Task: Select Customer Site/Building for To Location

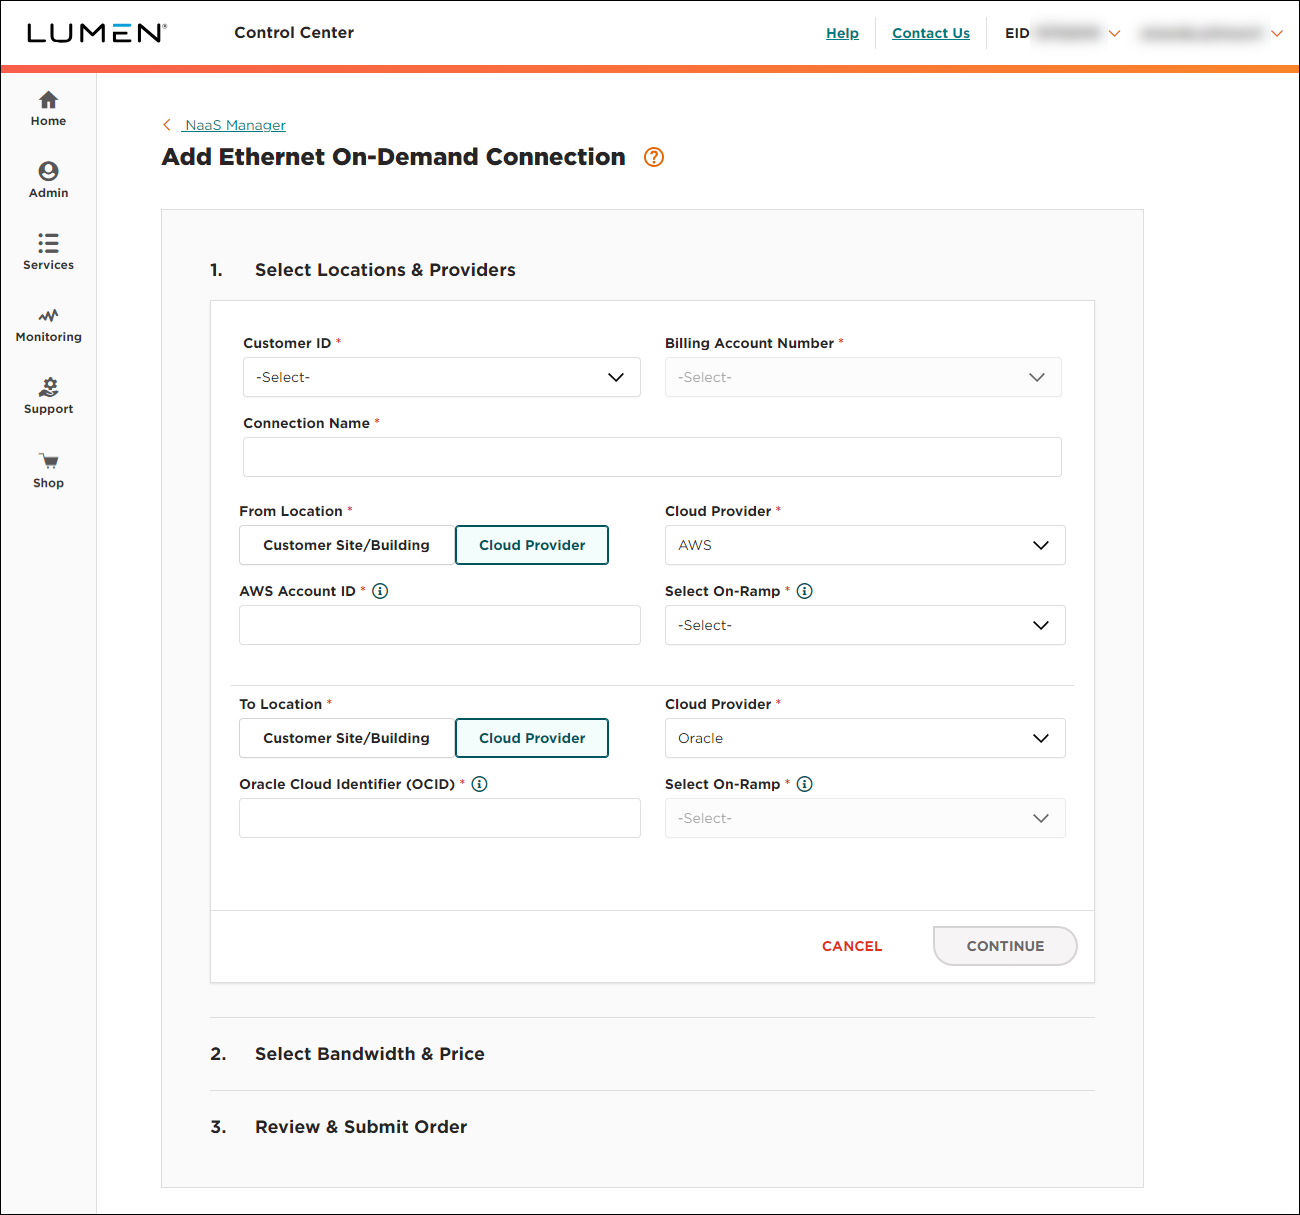Action: [x=346, y=738]
